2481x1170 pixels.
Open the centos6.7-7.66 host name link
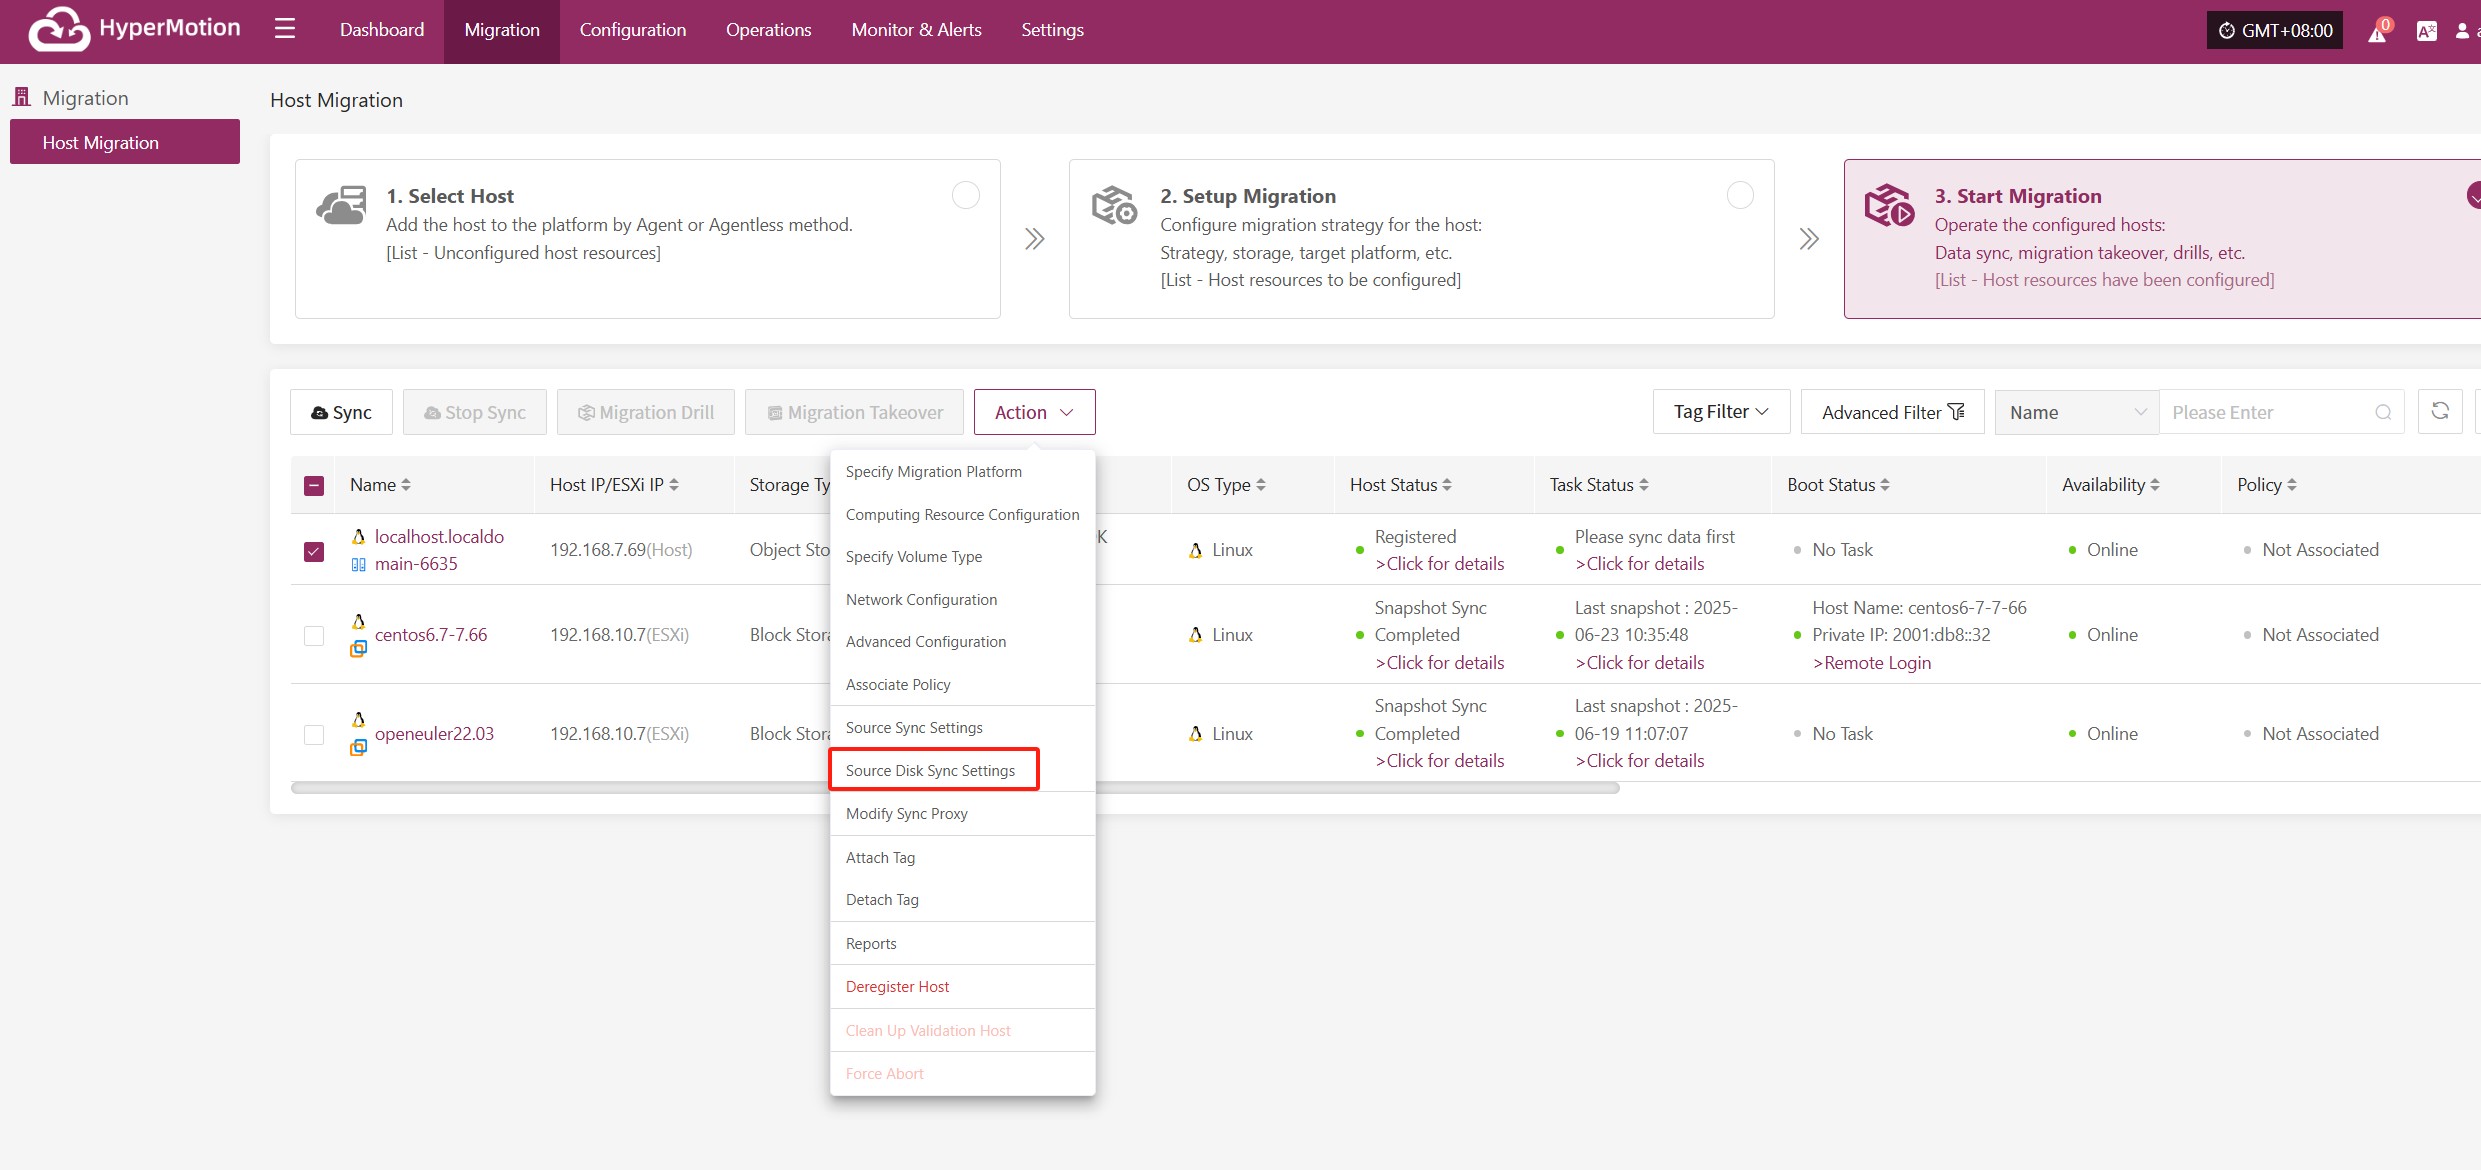click(431, 635)
